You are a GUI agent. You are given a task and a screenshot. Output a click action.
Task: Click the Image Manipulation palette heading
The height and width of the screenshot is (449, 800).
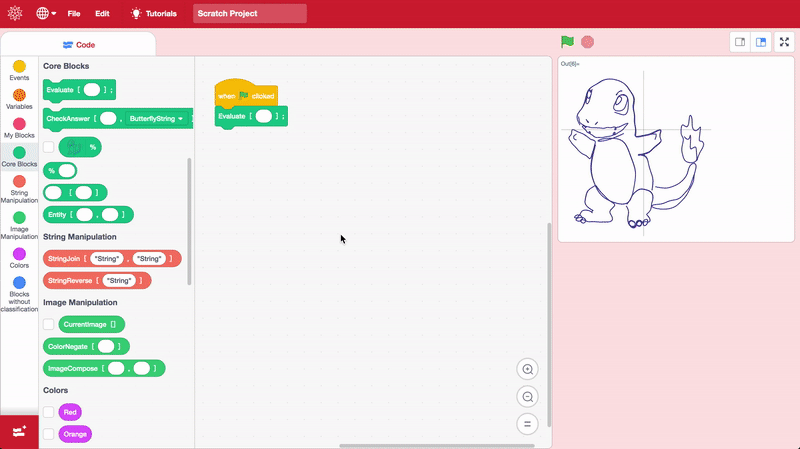80,303
